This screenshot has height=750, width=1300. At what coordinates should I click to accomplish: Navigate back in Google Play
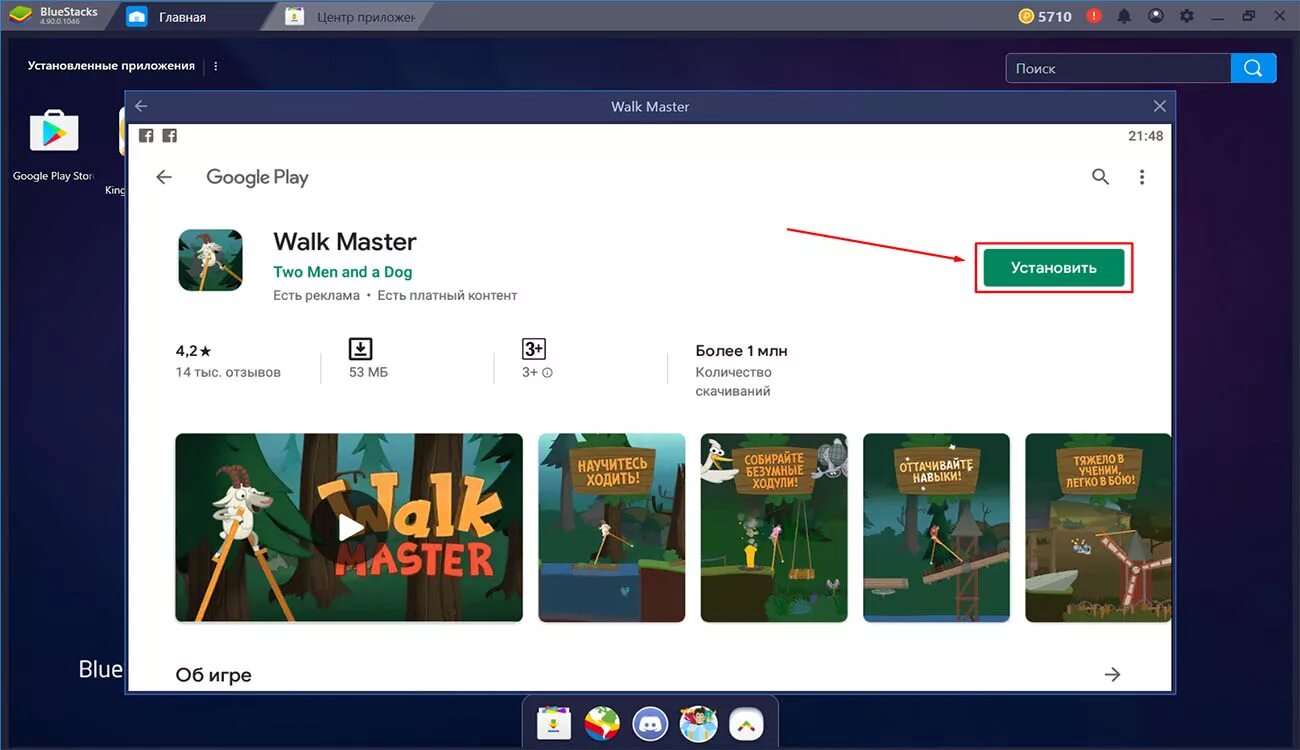164,177
